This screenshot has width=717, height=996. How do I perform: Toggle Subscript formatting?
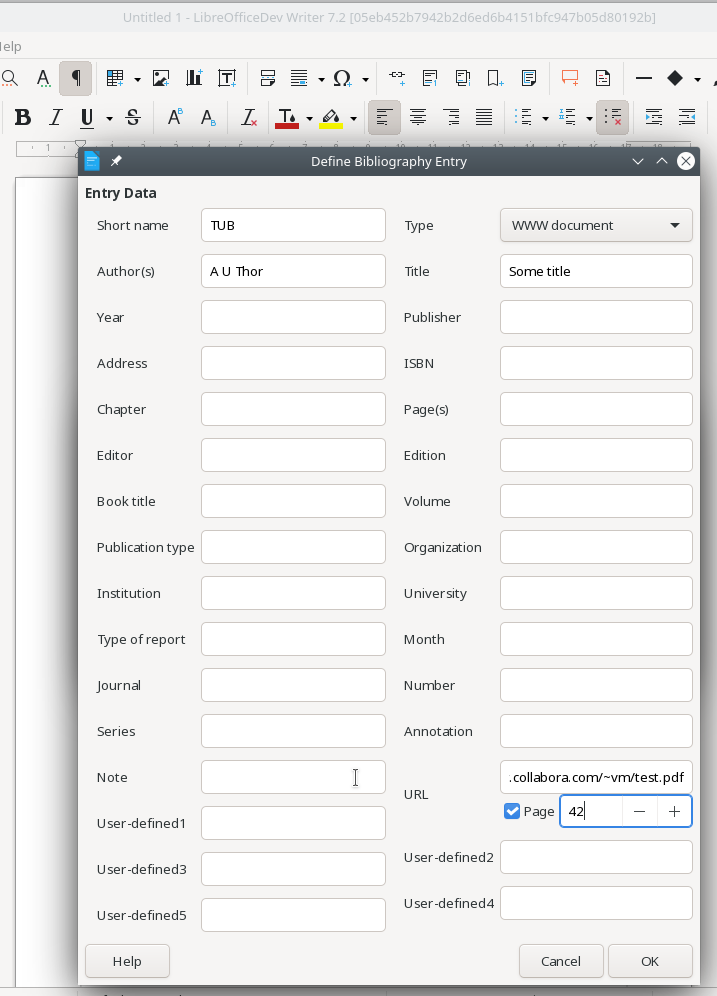(208, 118)
